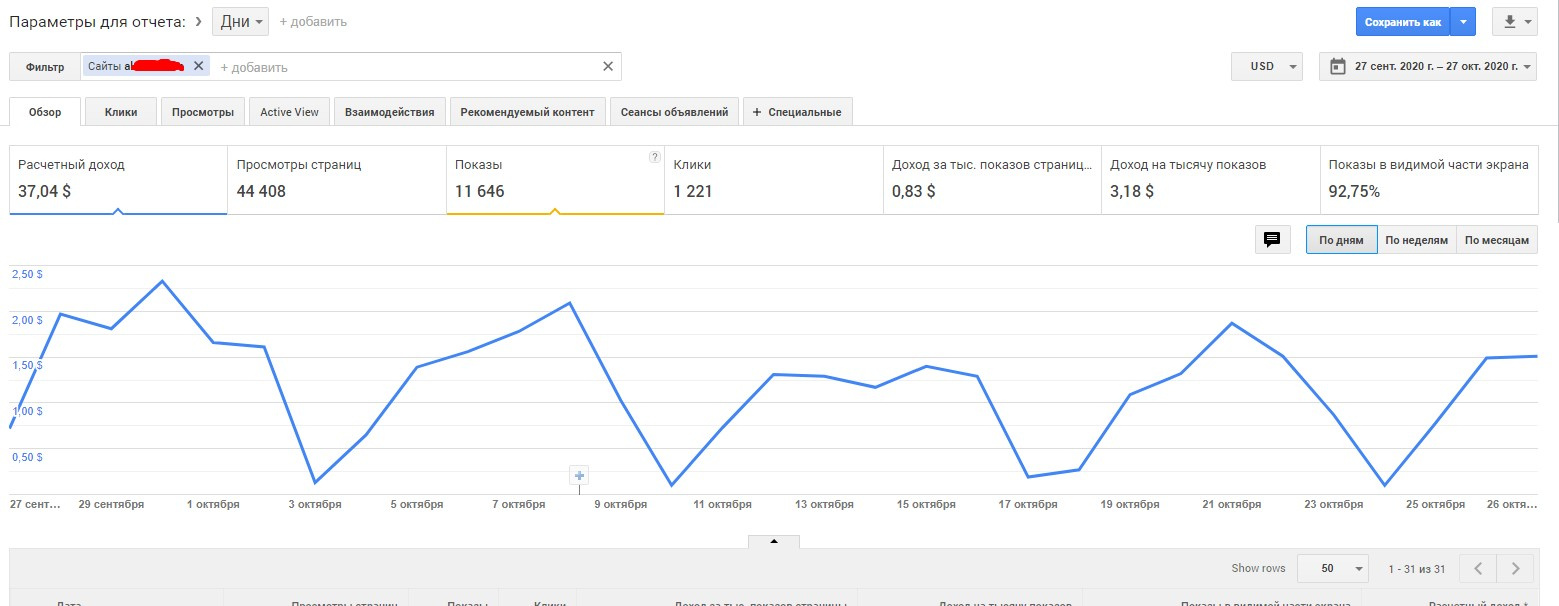The width and height of the screenshot is (1559, 606).
Task: Click the 1 - 31 из 31 row counter
Action: click(1417, 568)
